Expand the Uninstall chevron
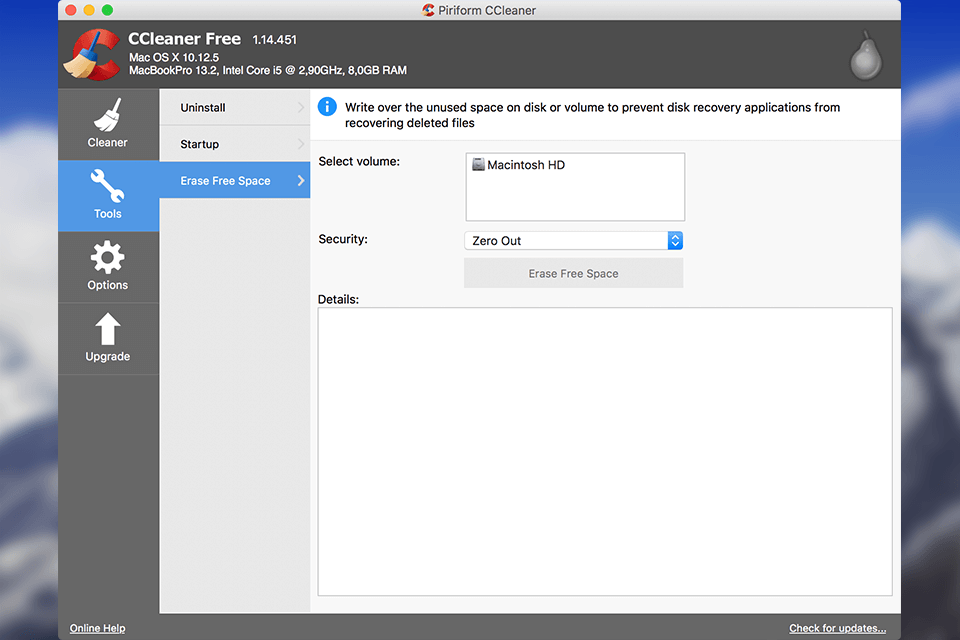 tap(301, 107)
